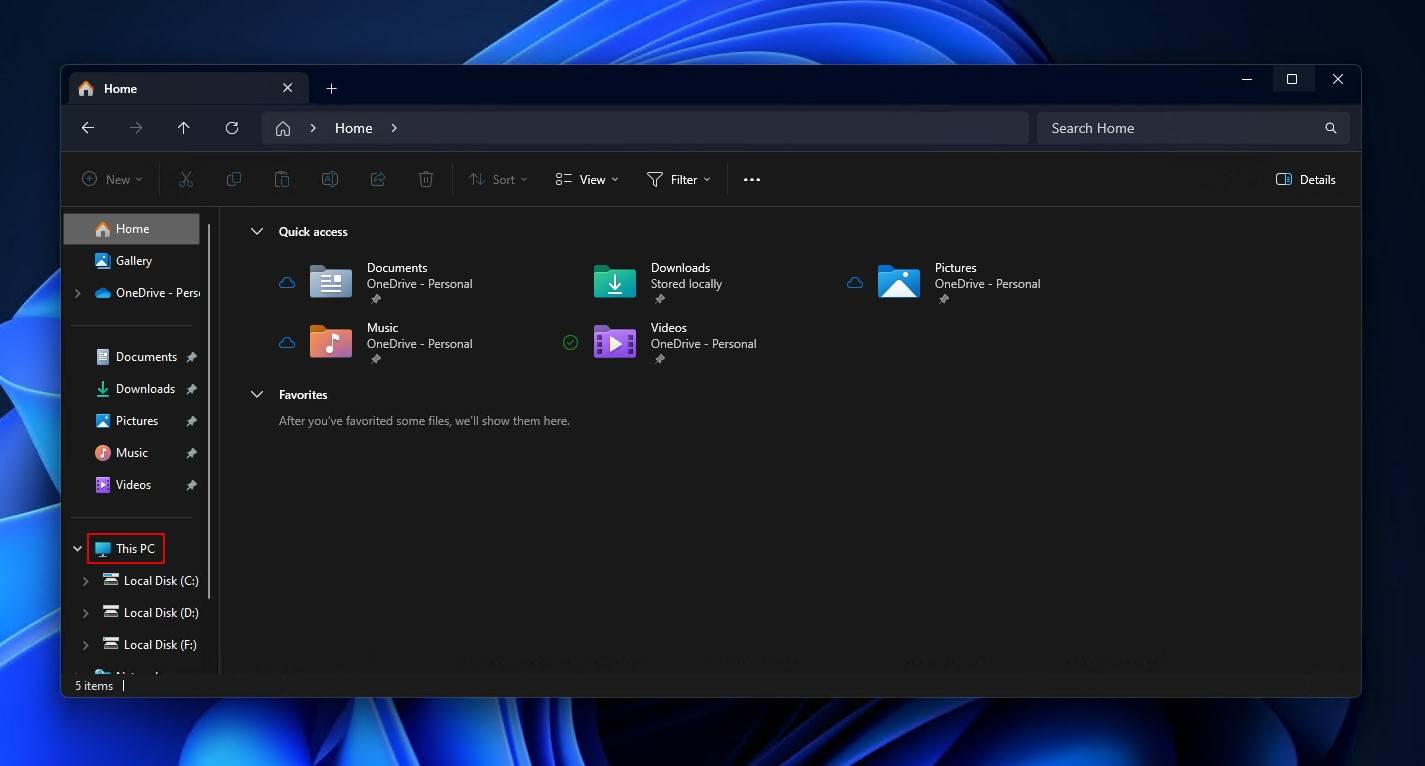
Task: Collapse the Favorites section
Action: pos(257,395)
